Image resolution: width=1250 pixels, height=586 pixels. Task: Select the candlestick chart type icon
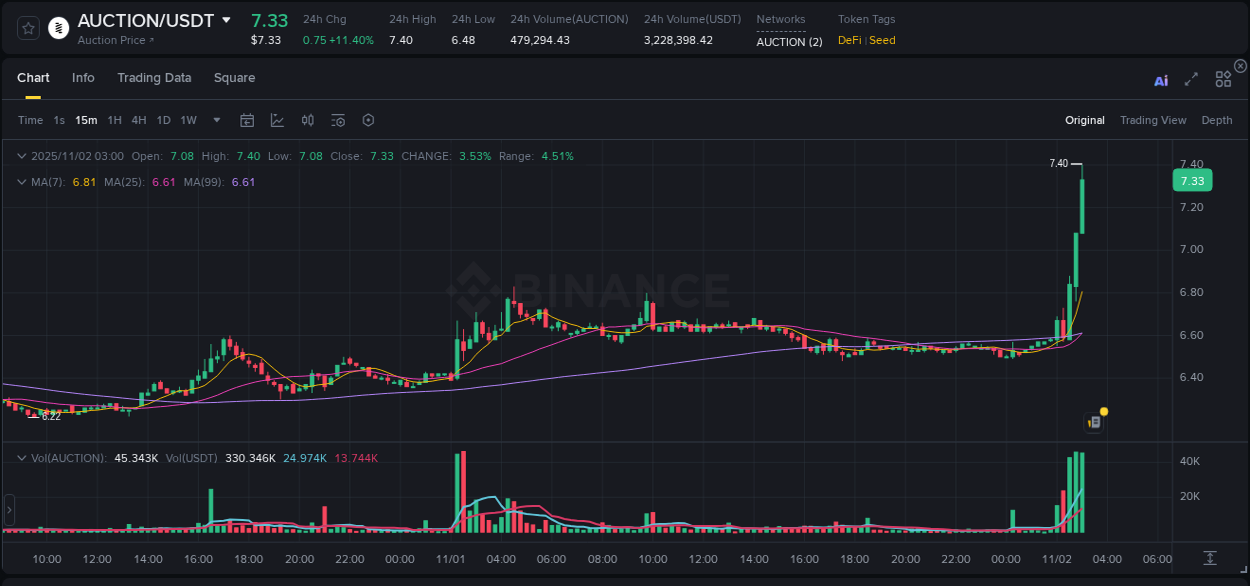pyautogui.click(x=307, y=120)
